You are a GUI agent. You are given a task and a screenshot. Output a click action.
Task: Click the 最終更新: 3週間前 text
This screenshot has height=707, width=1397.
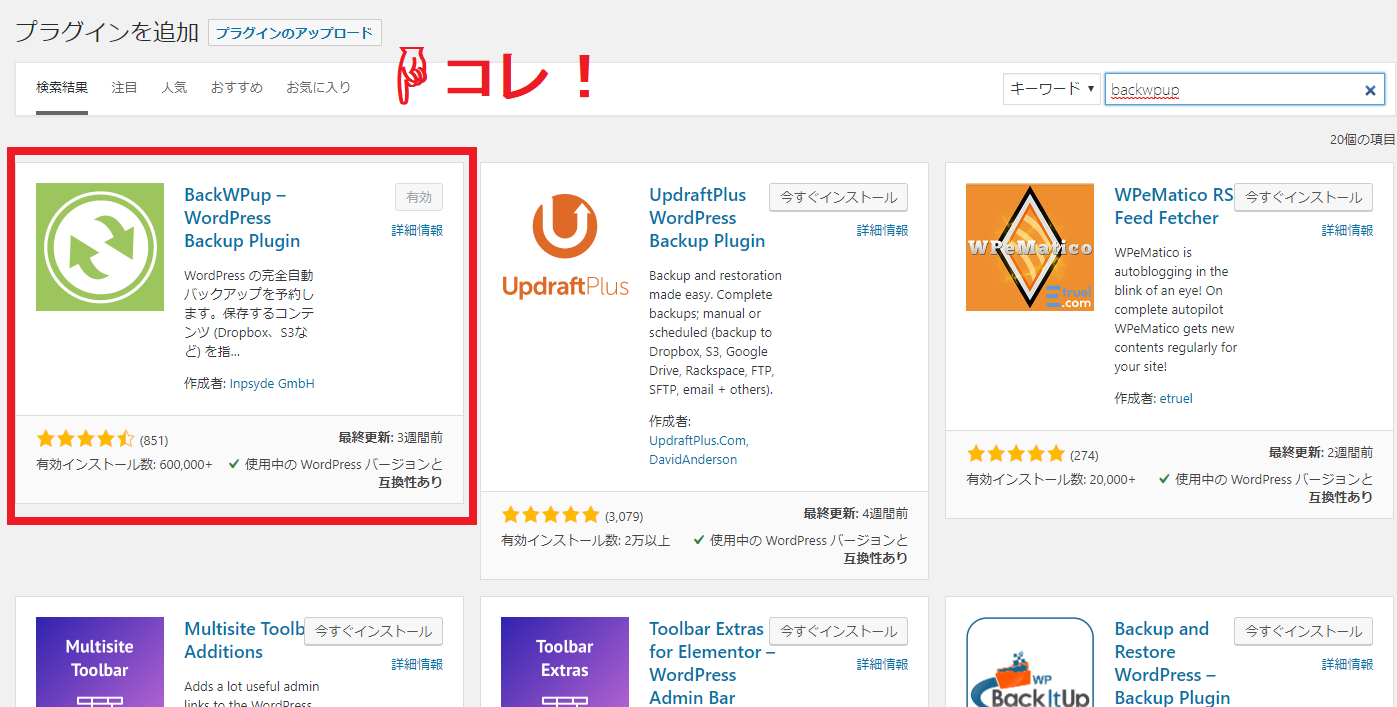[390, 438]
